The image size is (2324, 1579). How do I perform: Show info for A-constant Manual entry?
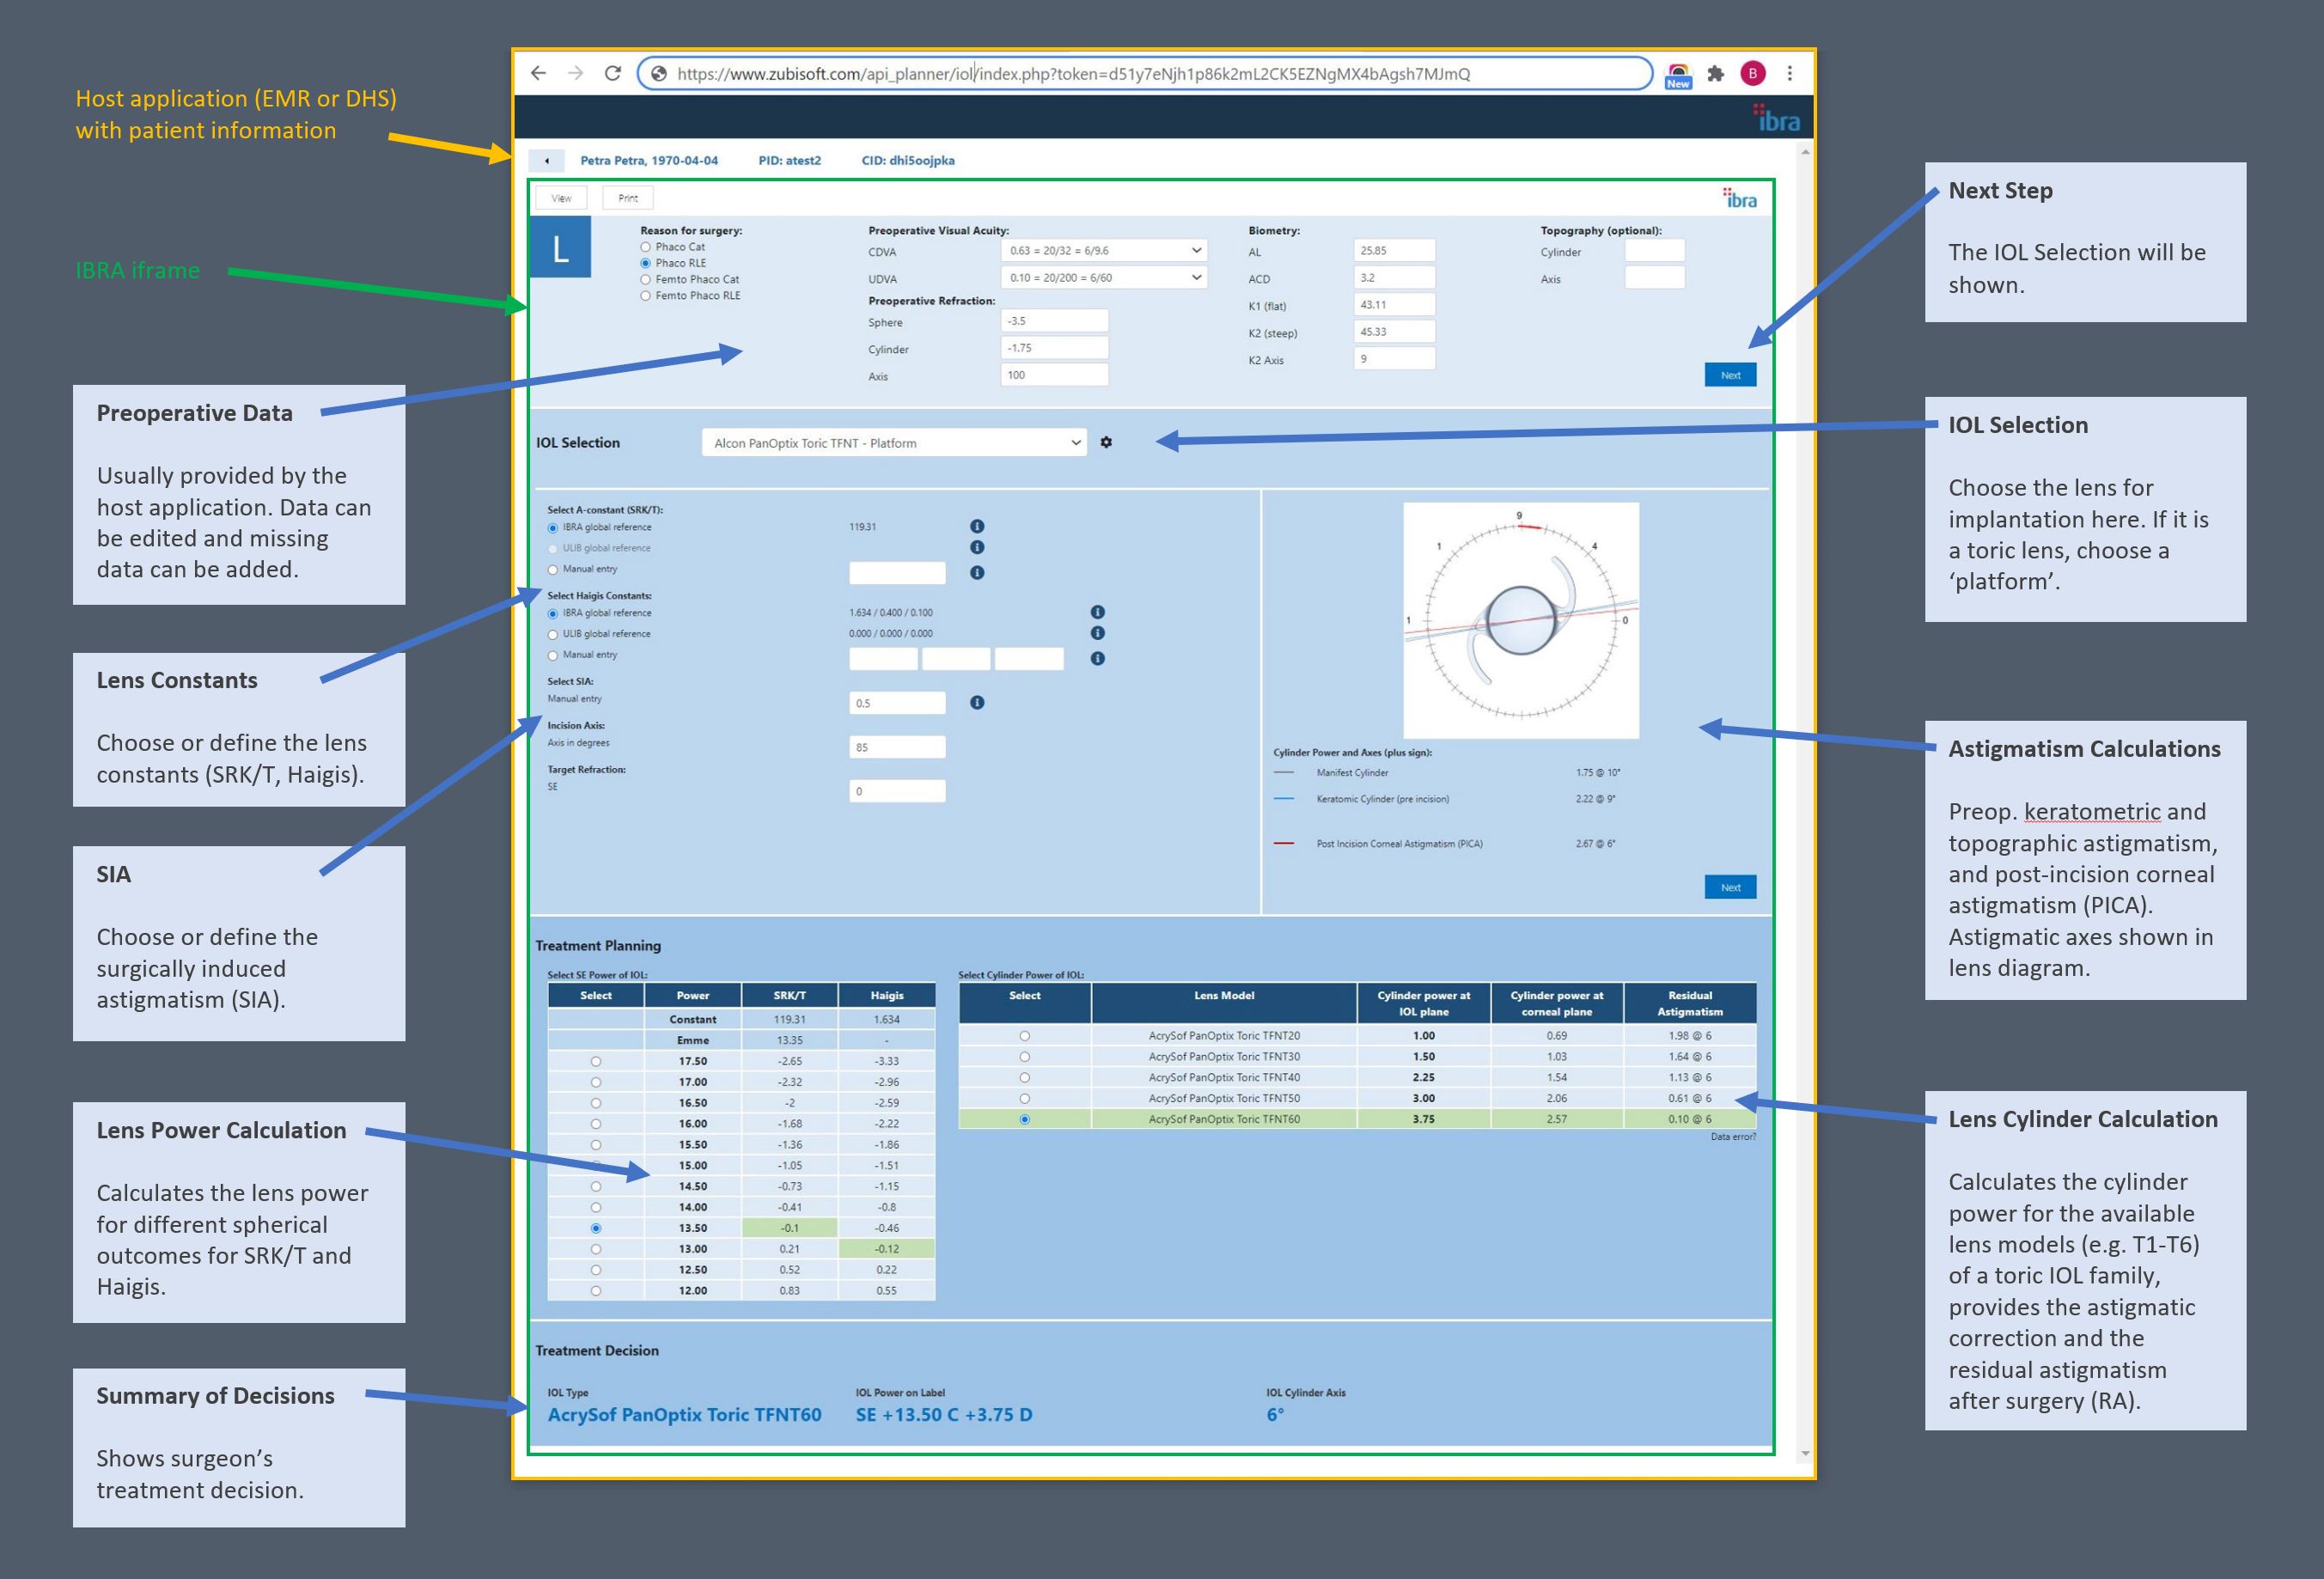(977, 572)
